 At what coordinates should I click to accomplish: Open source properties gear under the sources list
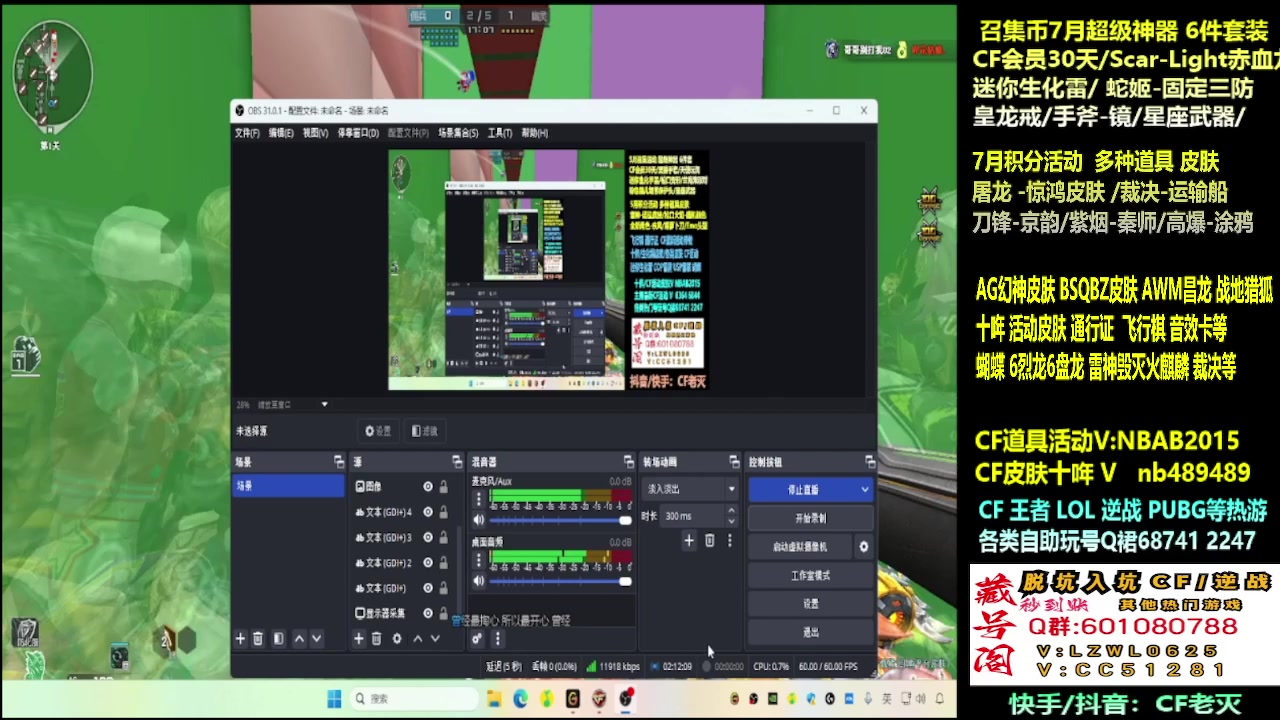pyautogui.click(x=397, y=638)
